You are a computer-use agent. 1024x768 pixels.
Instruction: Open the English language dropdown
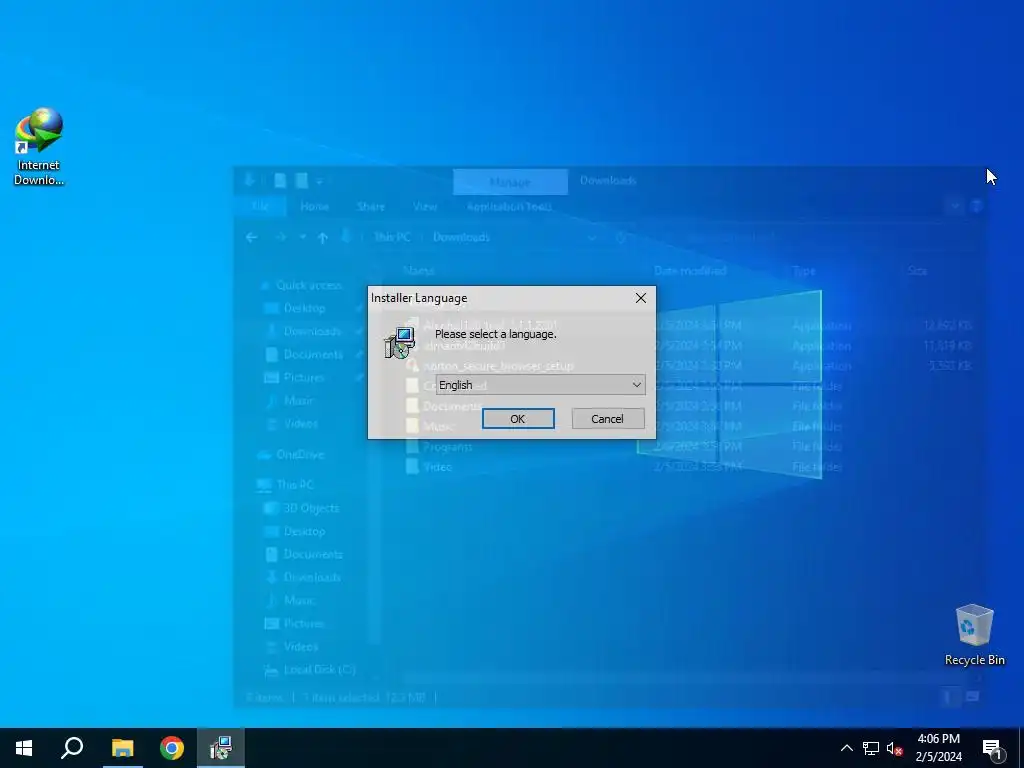coord(540,385)
